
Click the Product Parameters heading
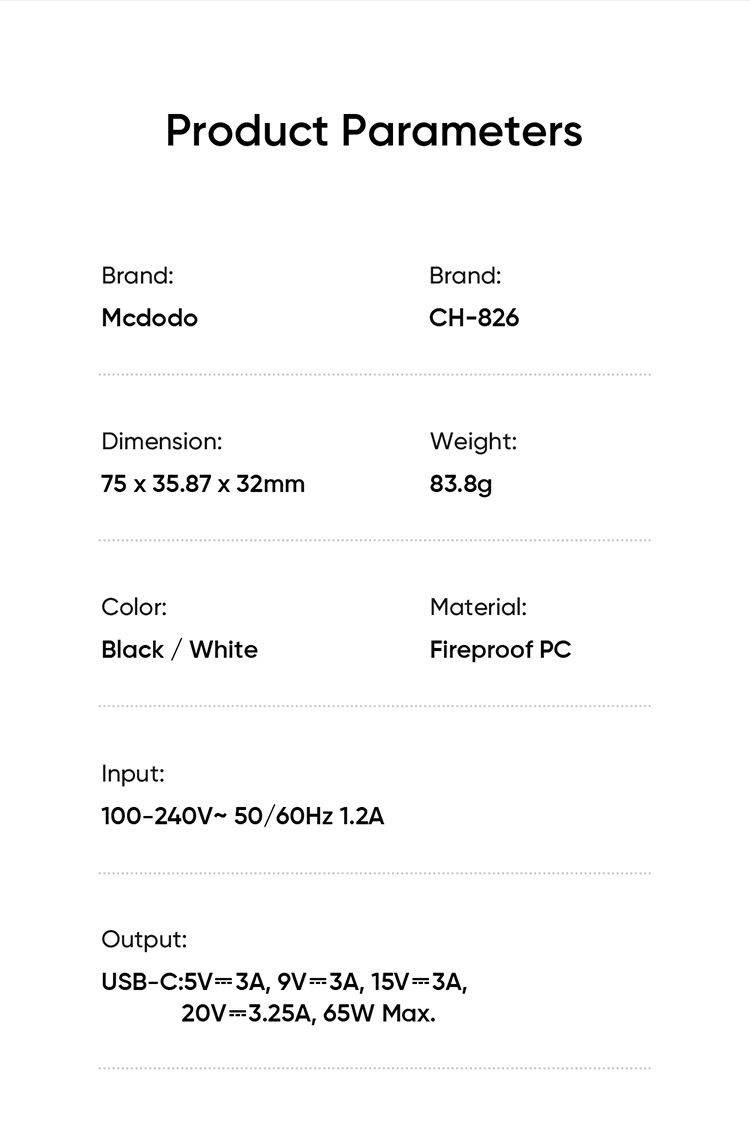click(374, 132)
